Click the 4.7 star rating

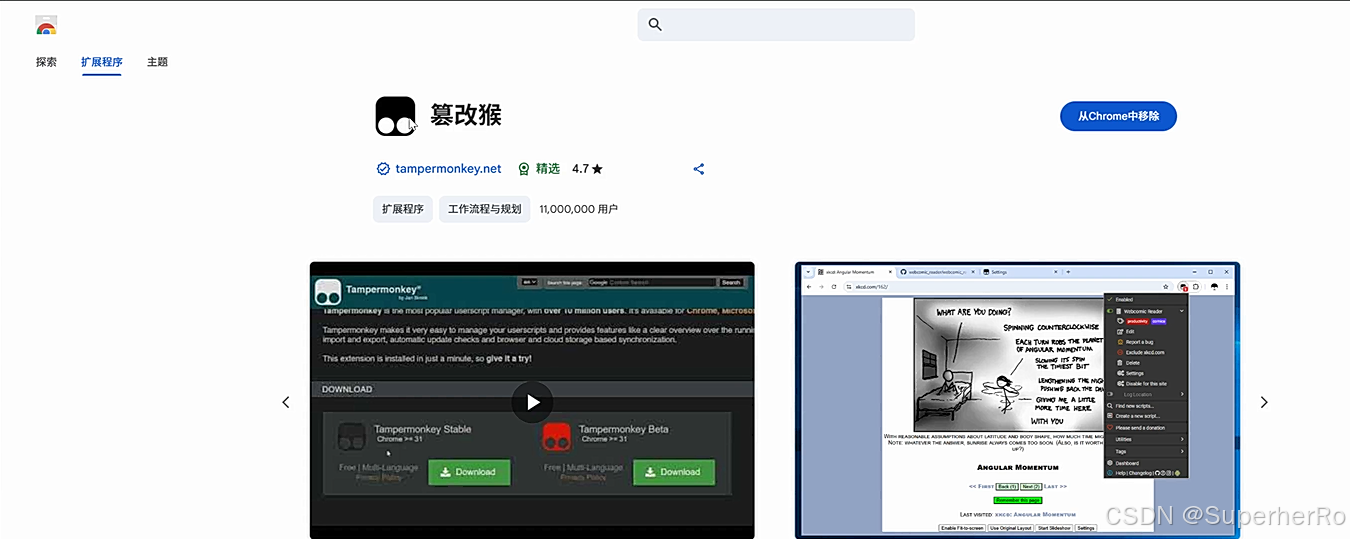587,169
